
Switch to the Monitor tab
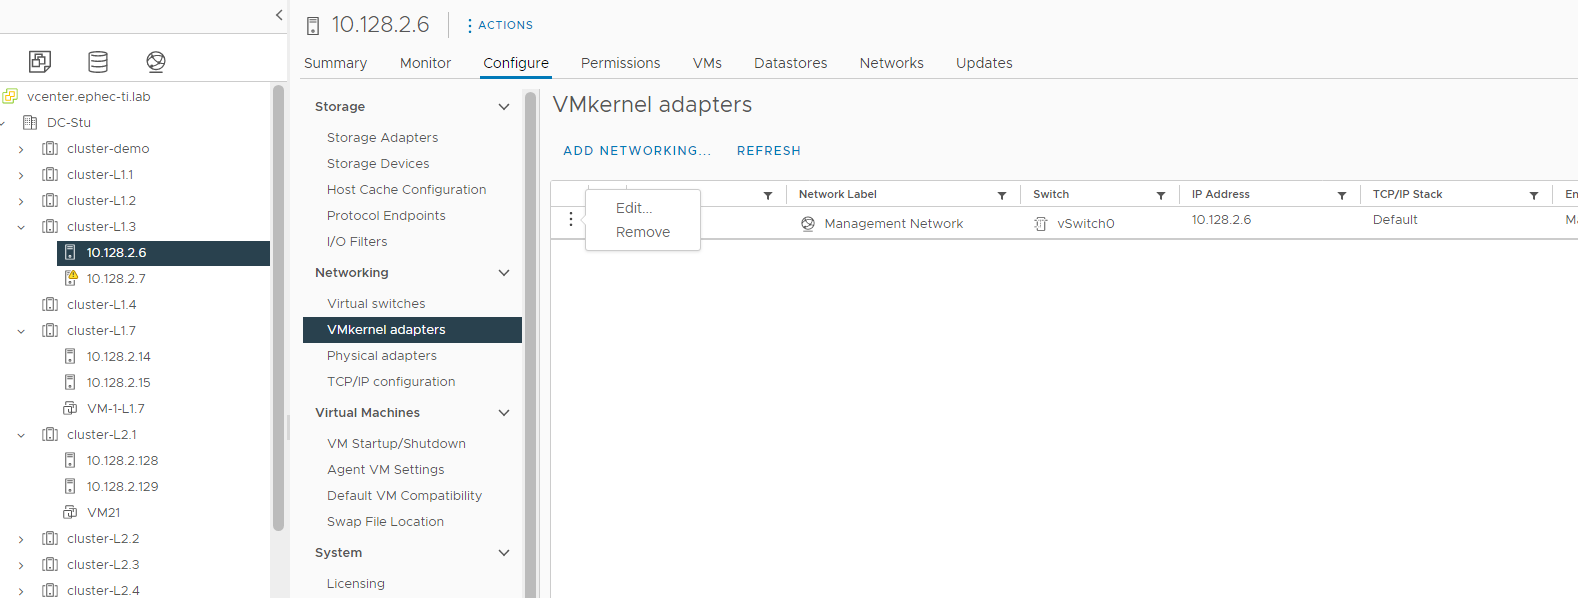(425, 63)
